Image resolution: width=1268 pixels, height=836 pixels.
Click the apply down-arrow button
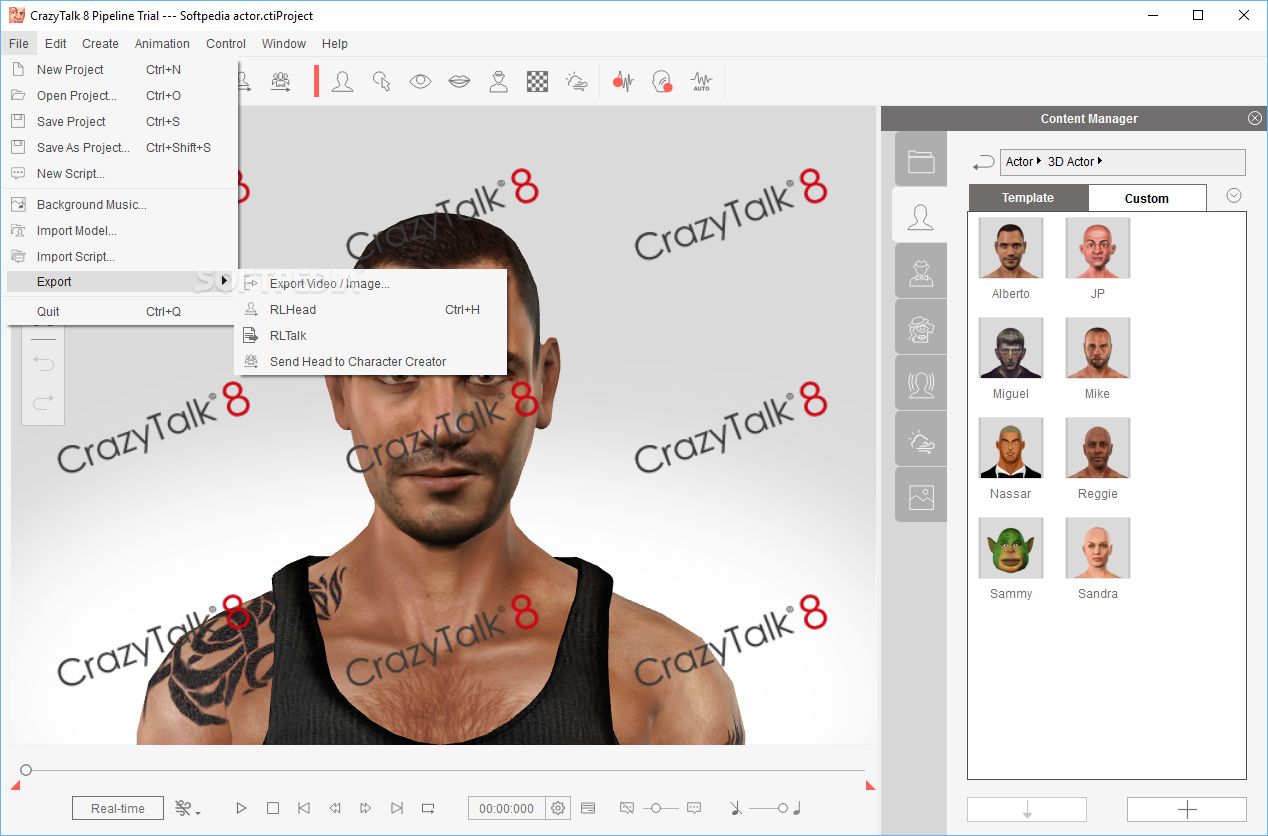(1027, 809)
